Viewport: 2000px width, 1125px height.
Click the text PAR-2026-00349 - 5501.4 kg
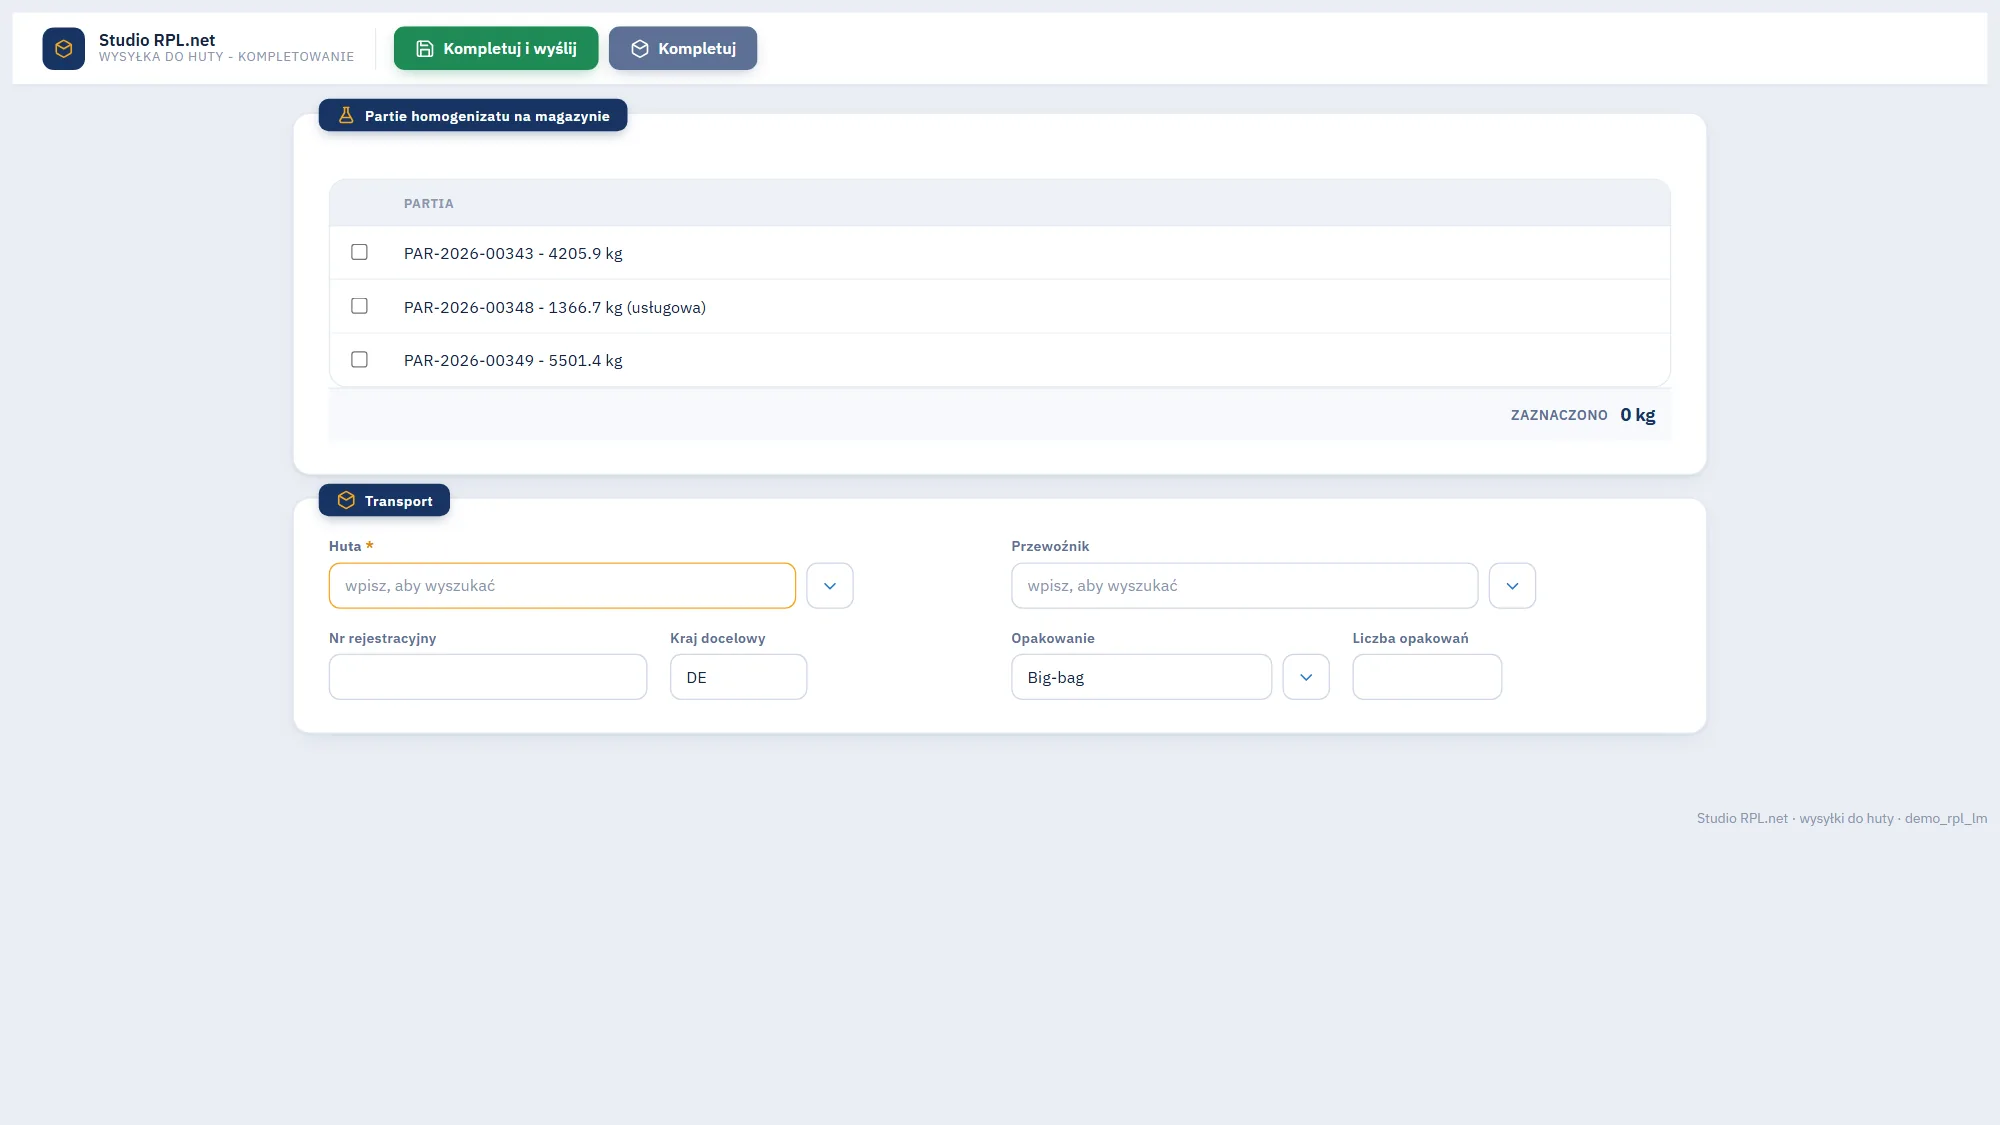coord(513,360)
